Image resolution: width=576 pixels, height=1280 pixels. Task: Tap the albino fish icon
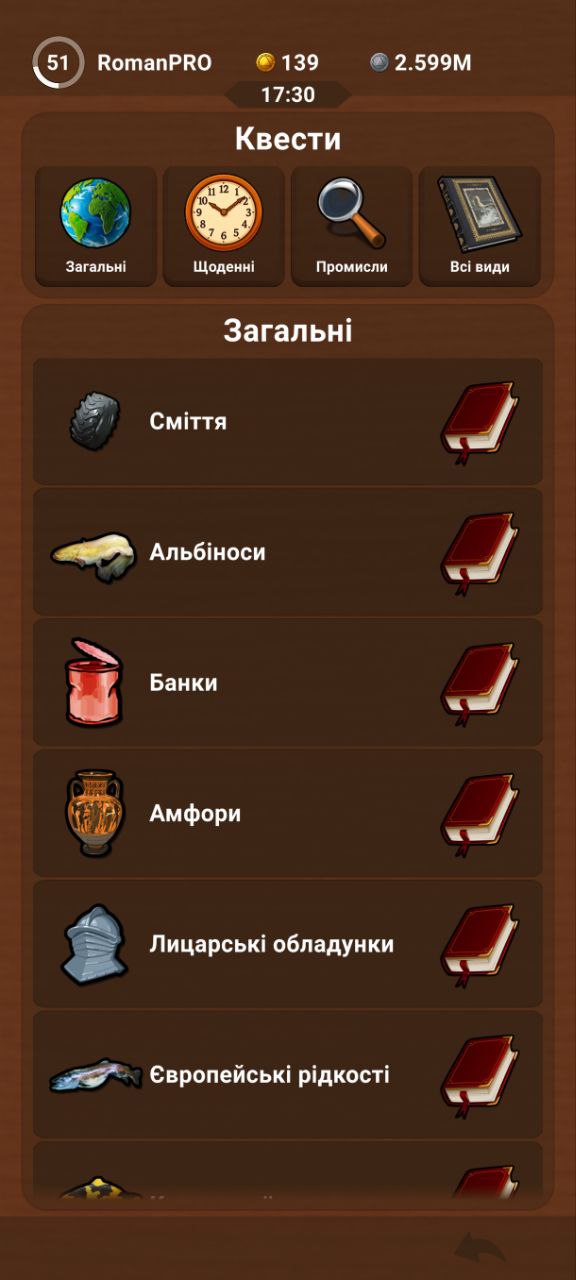(x=94, y=554)
